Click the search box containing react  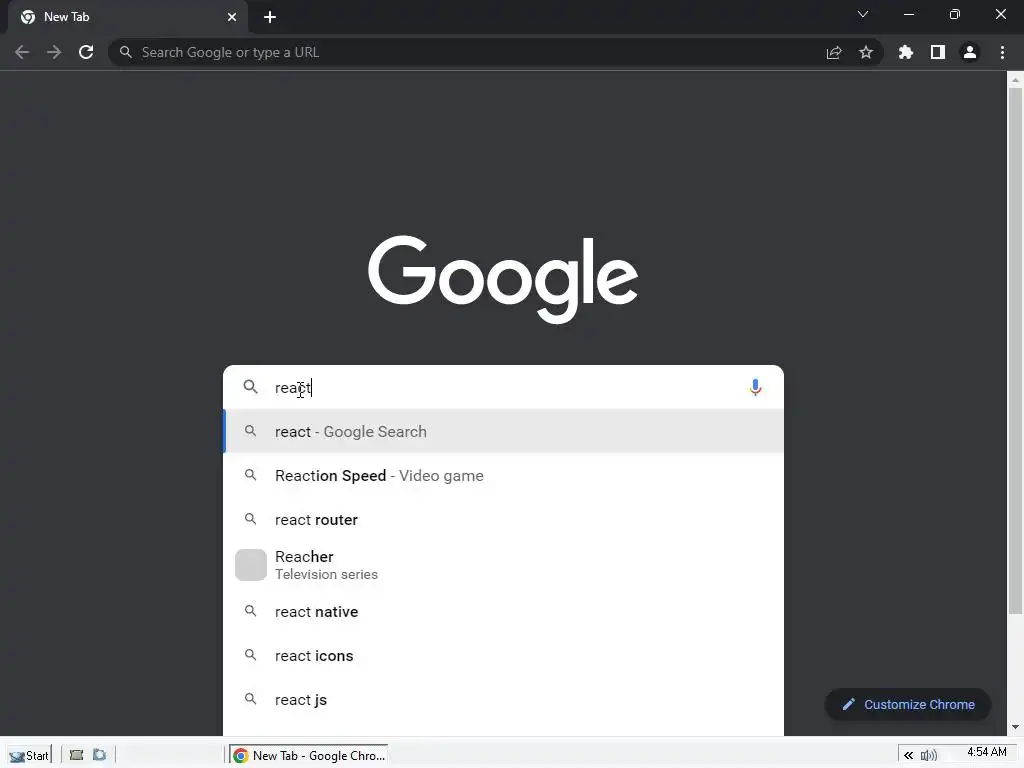pyautogui.click(x=503, y=387)
